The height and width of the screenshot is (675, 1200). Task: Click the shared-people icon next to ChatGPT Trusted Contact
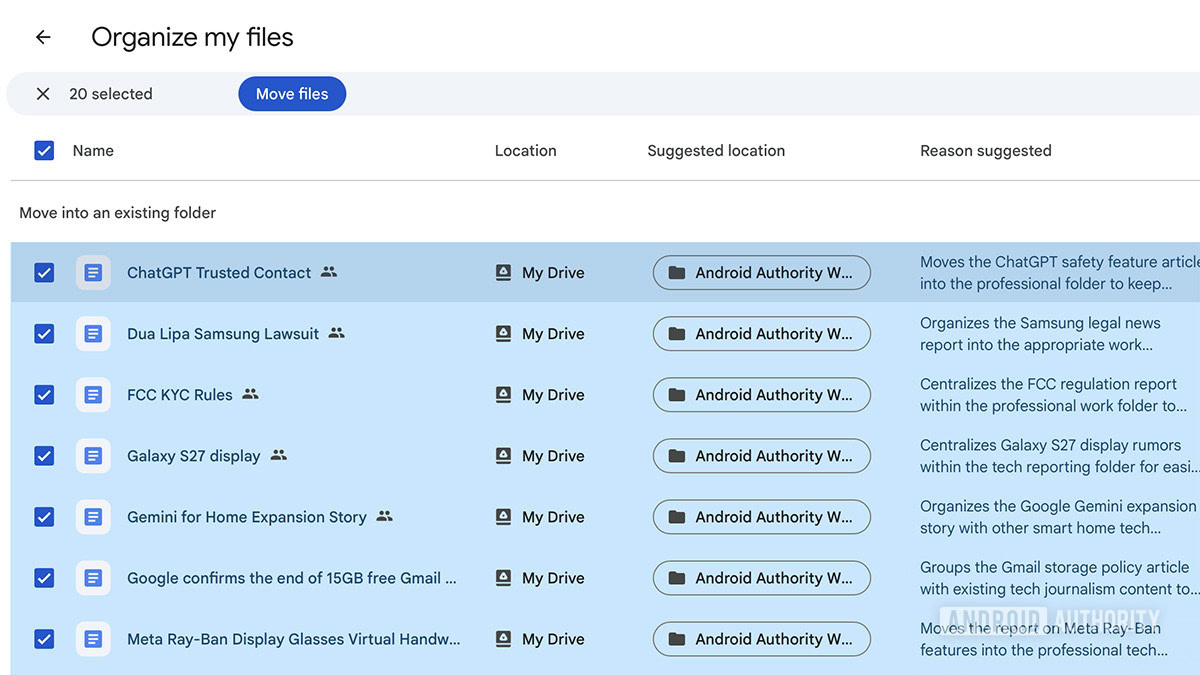click(329, 272)
